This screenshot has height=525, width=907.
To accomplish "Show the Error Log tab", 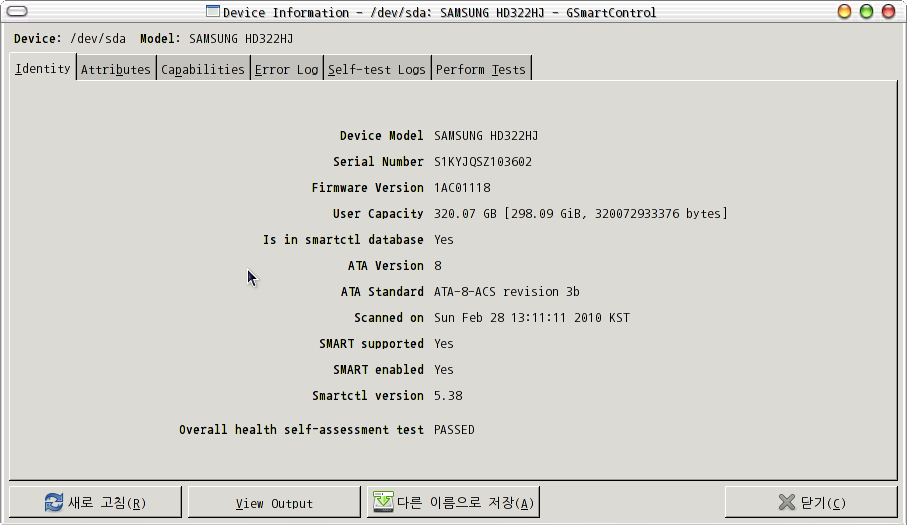I will click(x=286, y=69).
